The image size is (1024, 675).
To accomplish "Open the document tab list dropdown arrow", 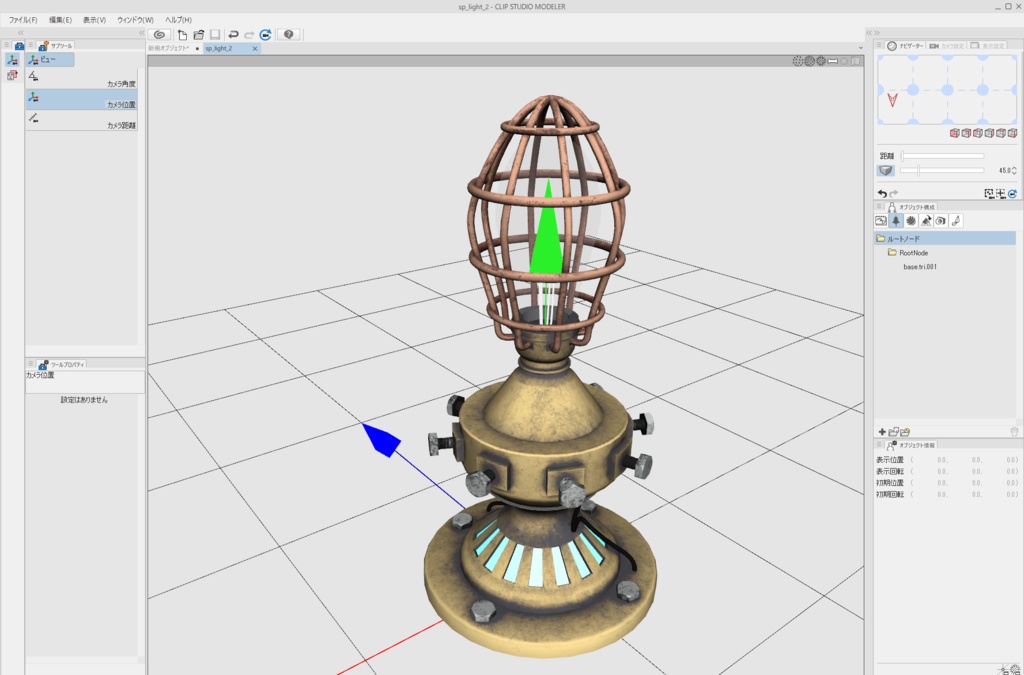I will click(x=860, y=48).
